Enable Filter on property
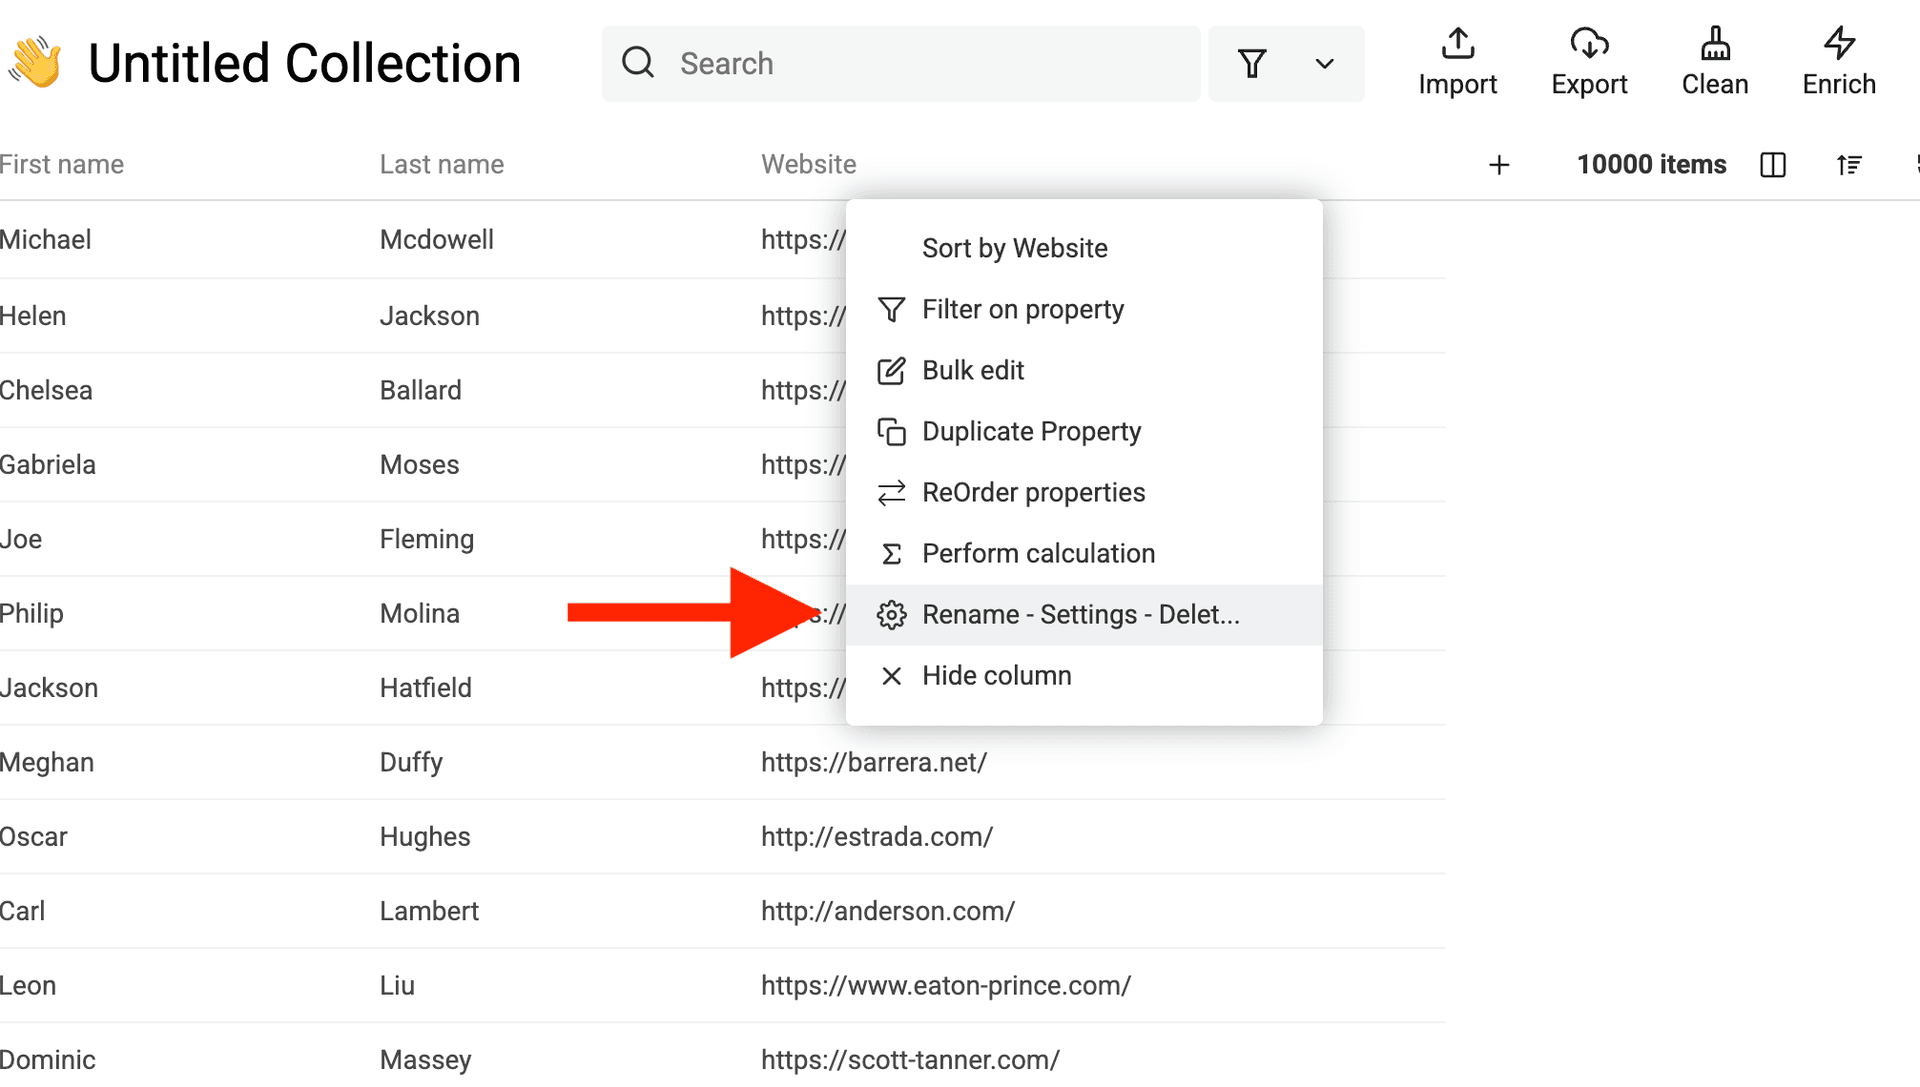 tap(1022, 309)
